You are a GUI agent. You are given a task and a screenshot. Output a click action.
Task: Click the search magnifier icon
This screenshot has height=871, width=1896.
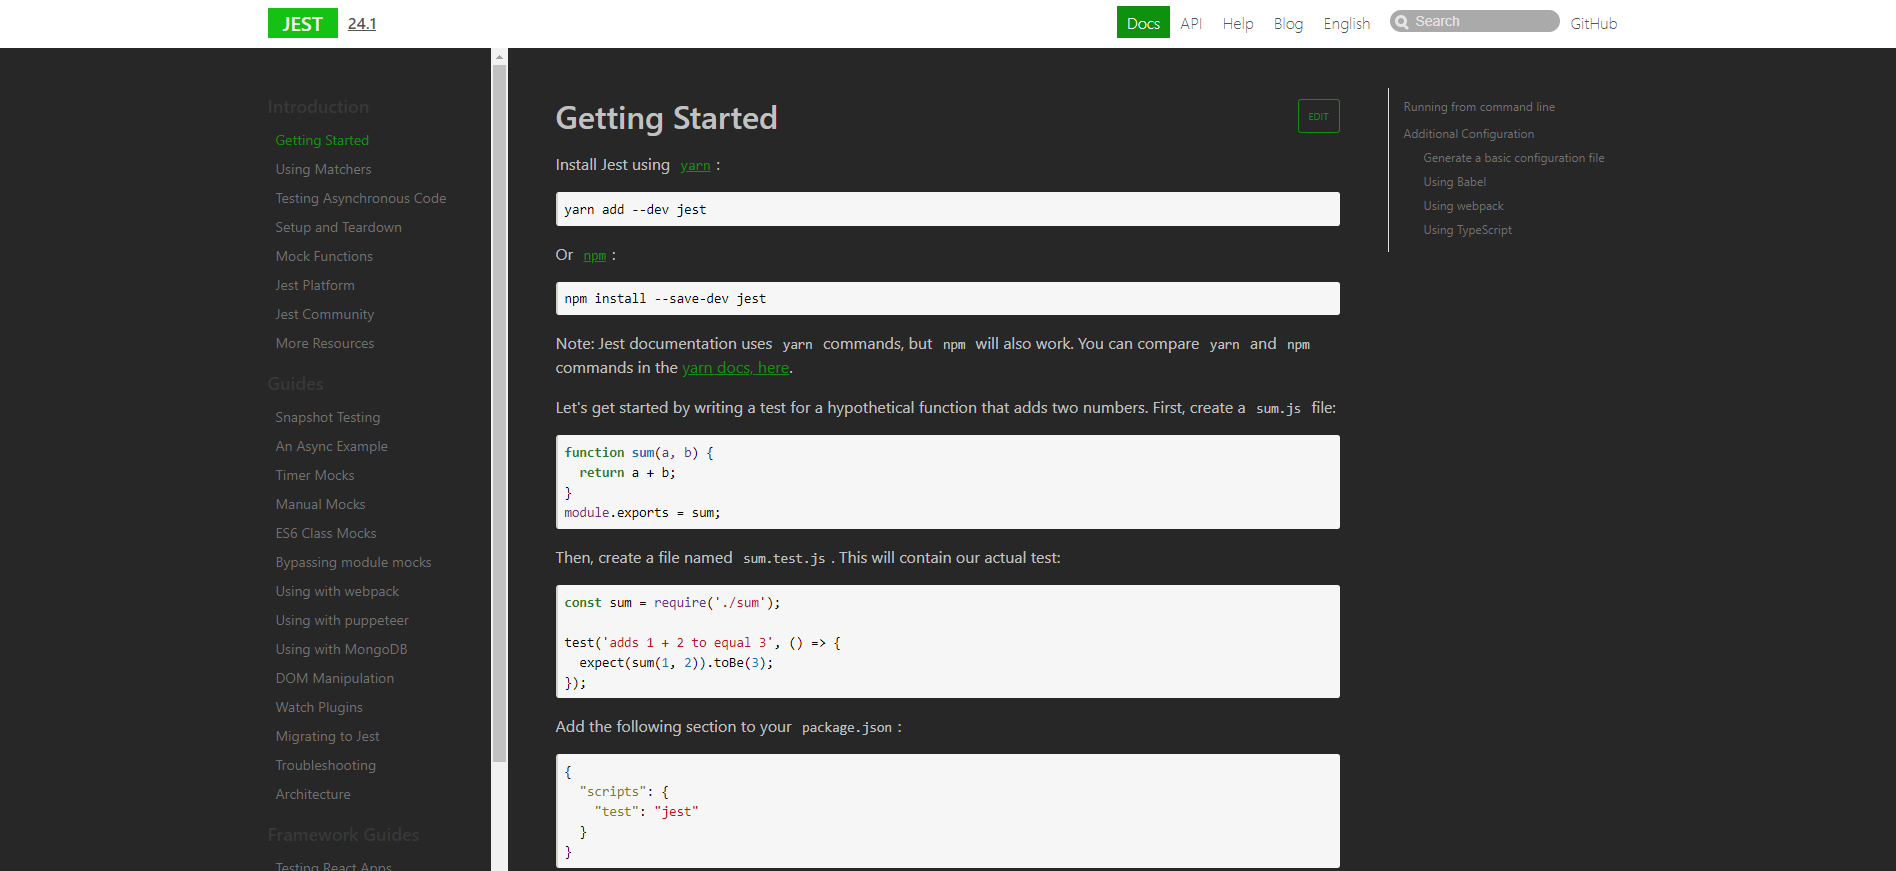coord(1402,22)
